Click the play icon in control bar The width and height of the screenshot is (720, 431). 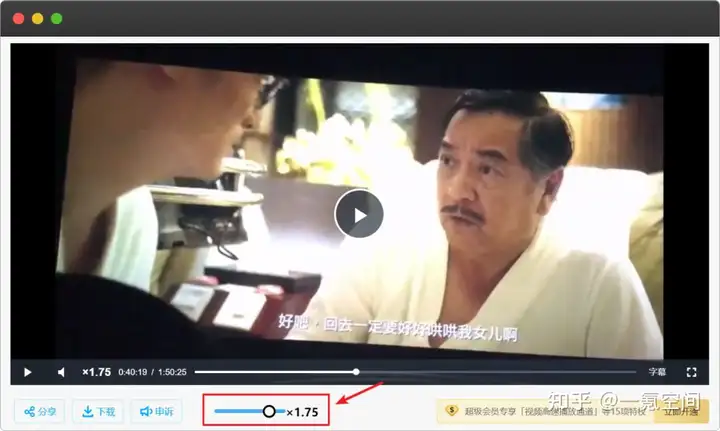(x=28, y=372)
